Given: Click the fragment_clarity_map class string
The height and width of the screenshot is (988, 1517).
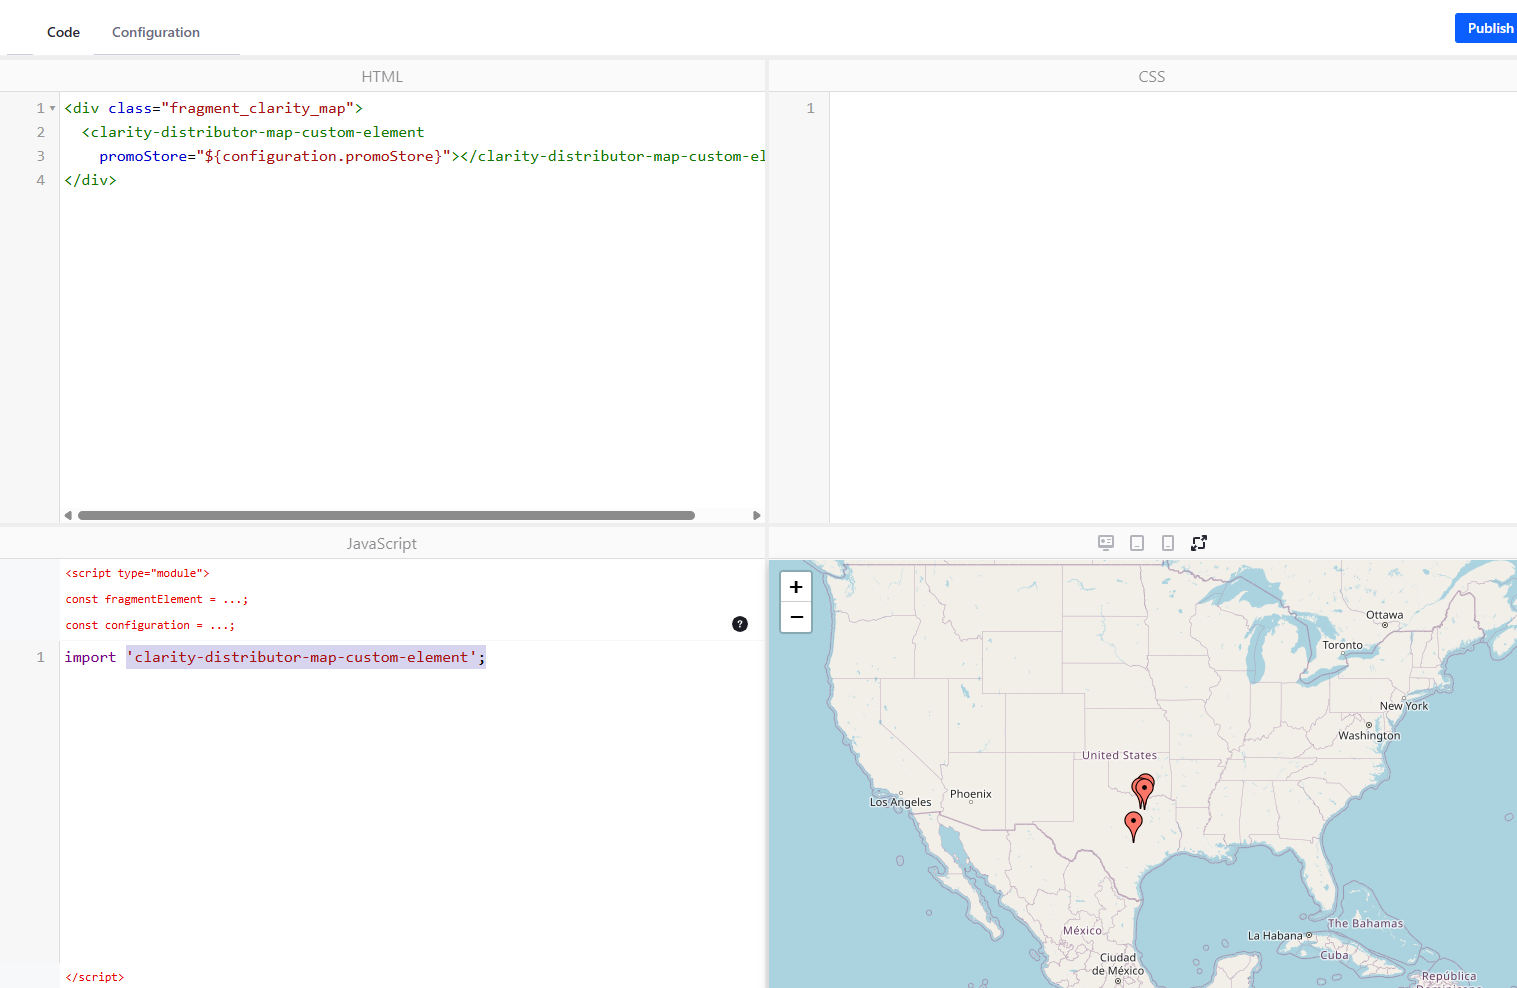Looking at the screenshot, I should pos(258,108).
